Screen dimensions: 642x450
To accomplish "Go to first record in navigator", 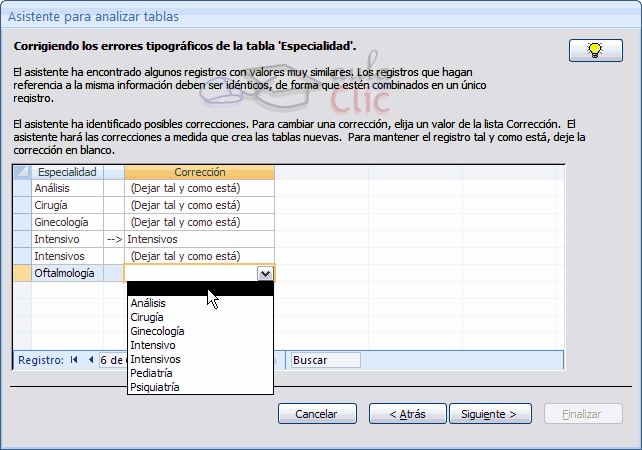I will click(x=74, y=360).
